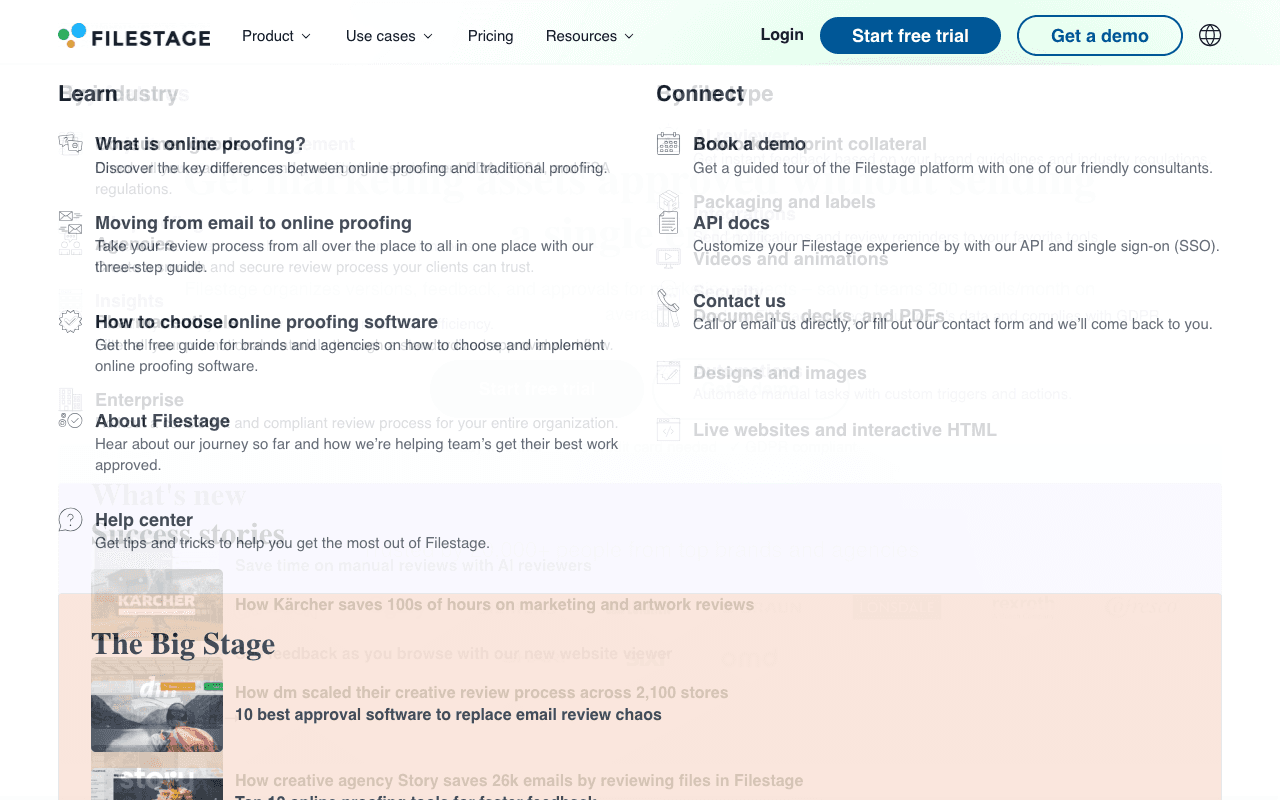Click 'Customize your Filestage experience' description

(x=956, y=246)
